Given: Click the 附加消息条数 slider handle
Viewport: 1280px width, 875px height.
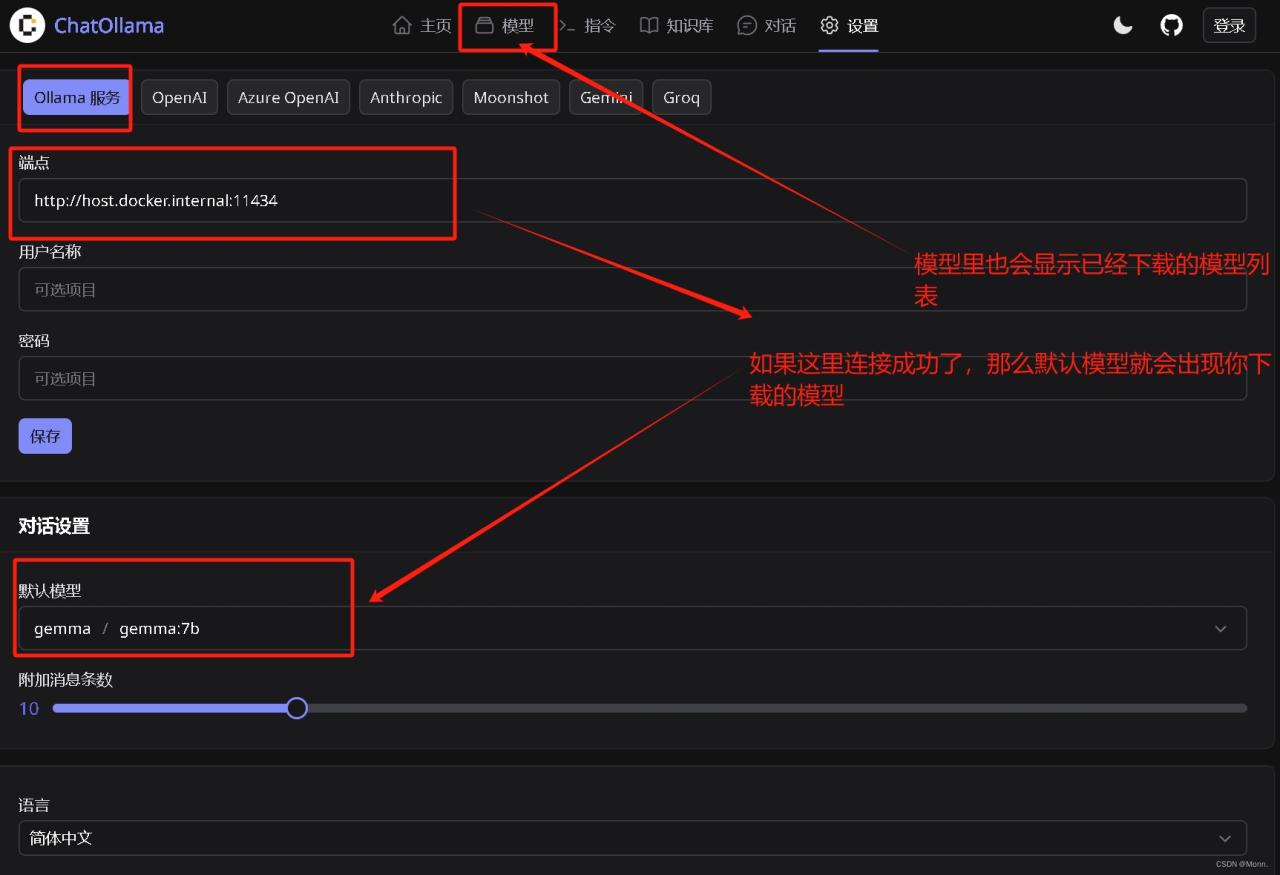Looking at the screenshot, I should [x=296, y=708].
